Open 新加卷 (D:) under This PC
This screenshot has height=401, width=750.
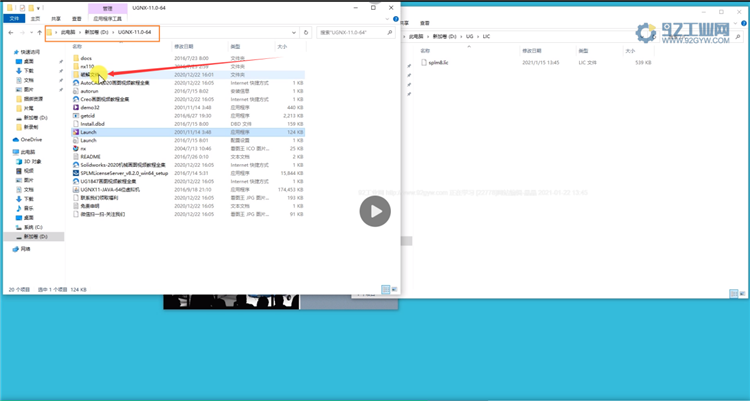pyautogui.click(x=33, y=237)
